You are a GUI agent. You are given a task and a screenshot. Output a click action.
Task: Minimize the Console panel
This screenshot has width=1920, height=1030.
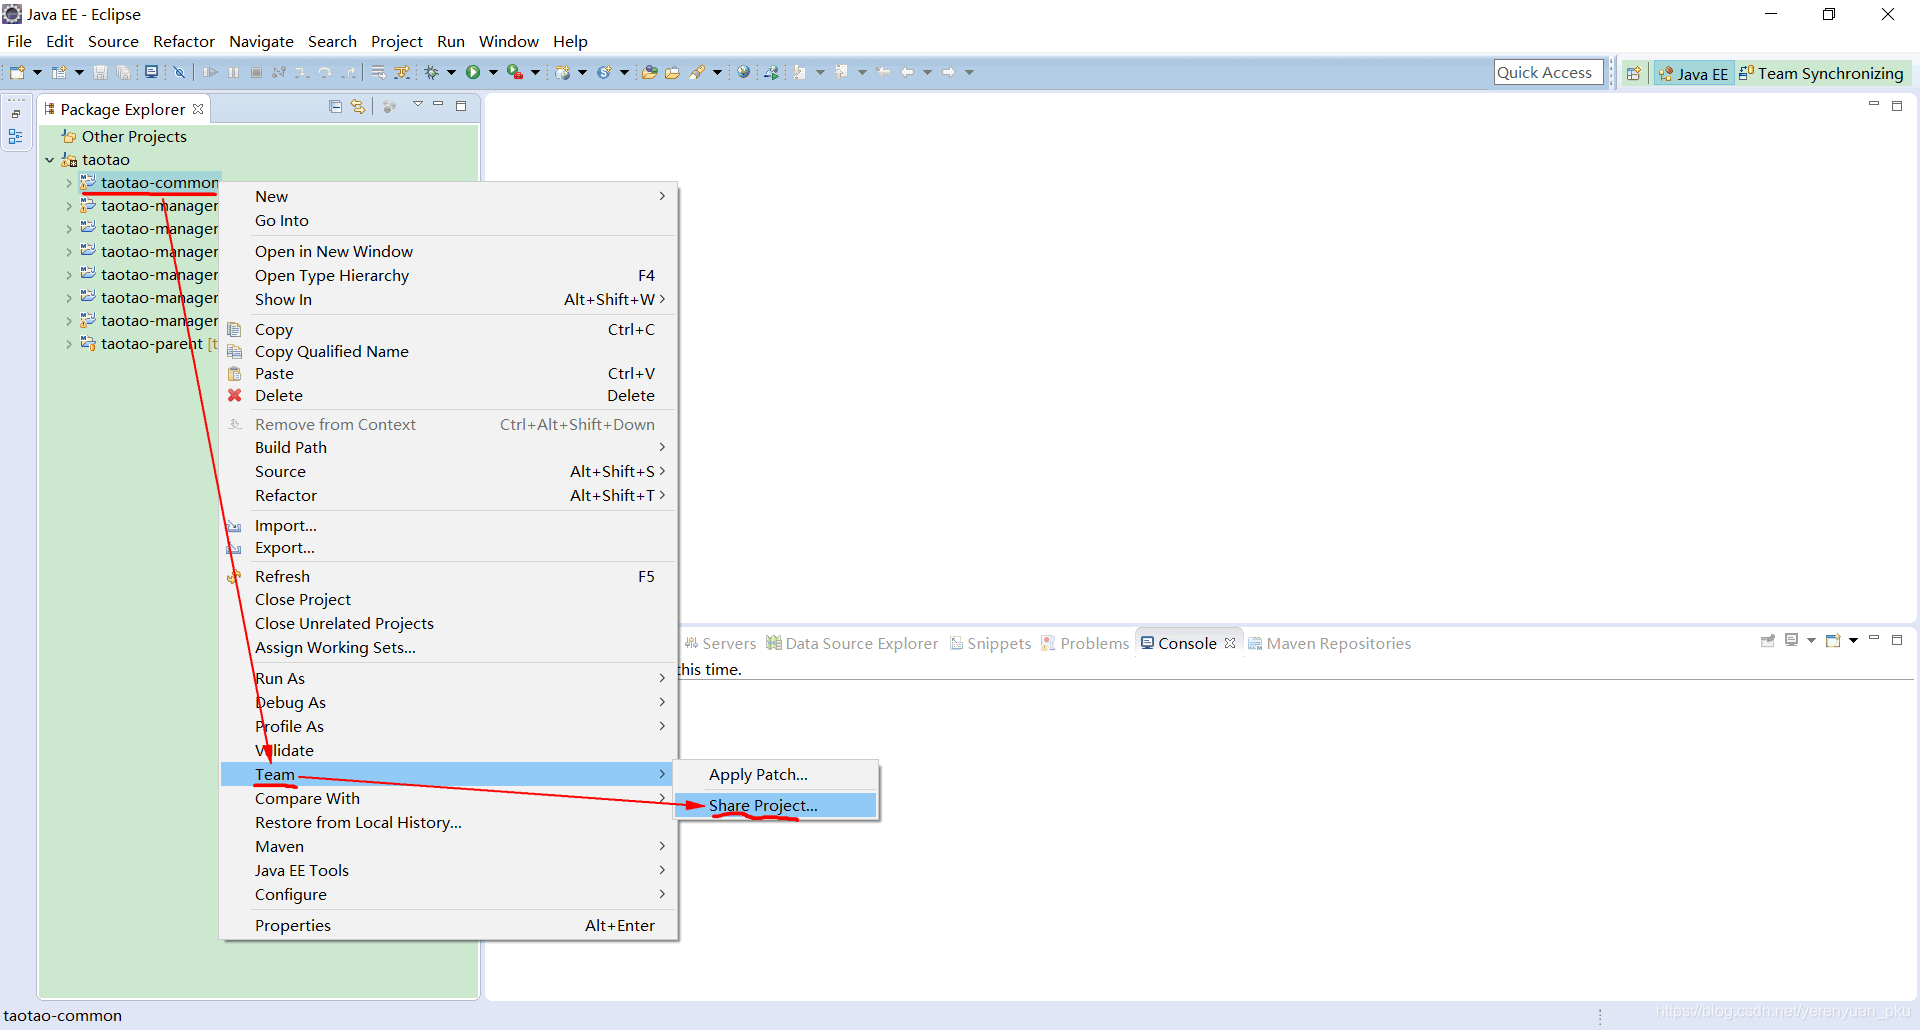[x=1874, y=638]
